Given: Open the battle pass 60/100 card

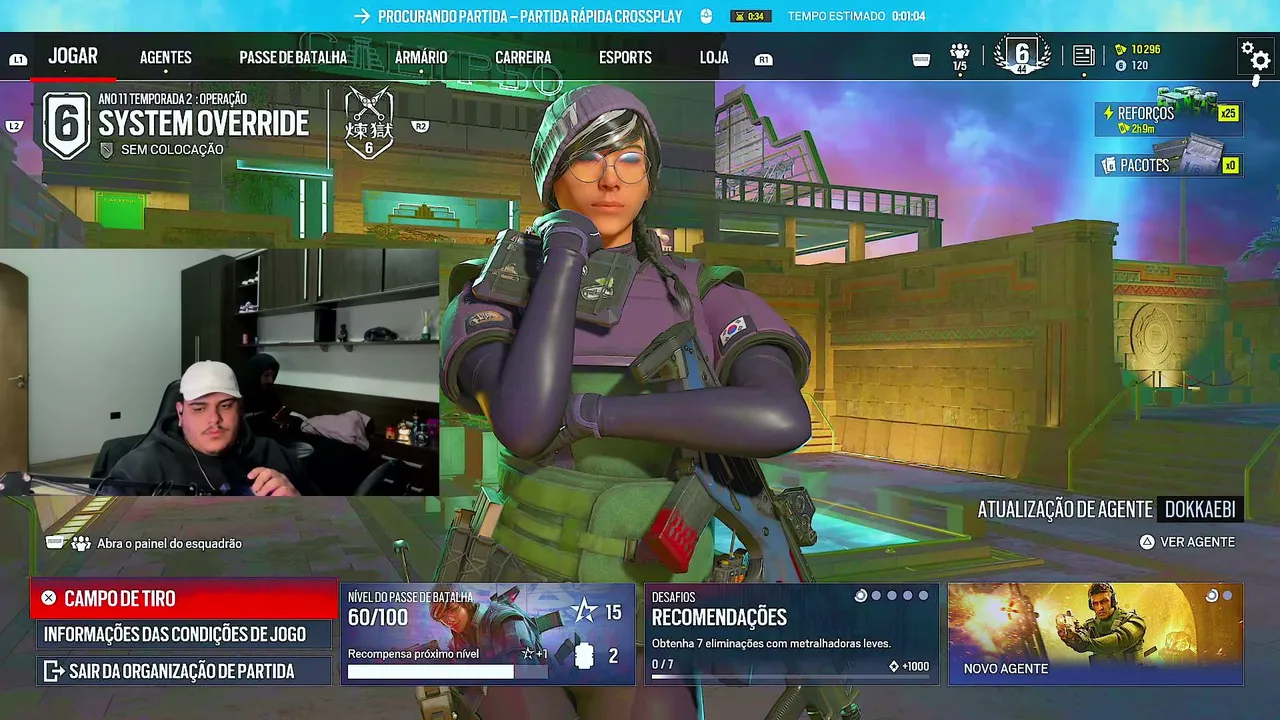Looking at the screenshot, I should [x=488, y=634].
